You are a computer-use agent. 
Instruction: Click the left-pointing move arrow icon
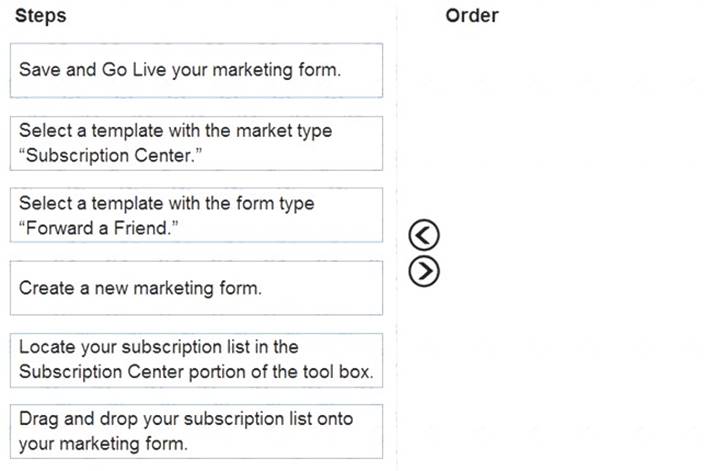click(x=424, y=235)
